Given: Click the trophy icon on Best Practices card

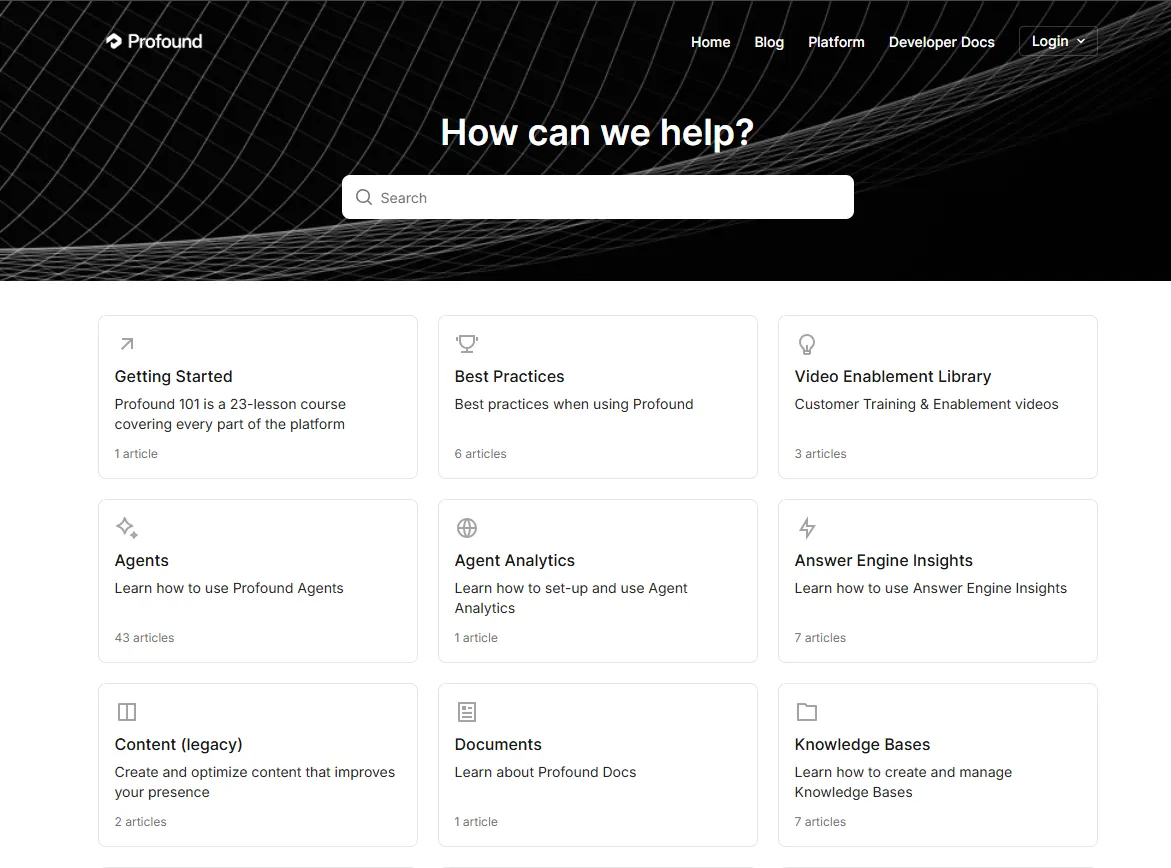Looking at the screenshot, I should pyautogui.click(x=467, y=344).
